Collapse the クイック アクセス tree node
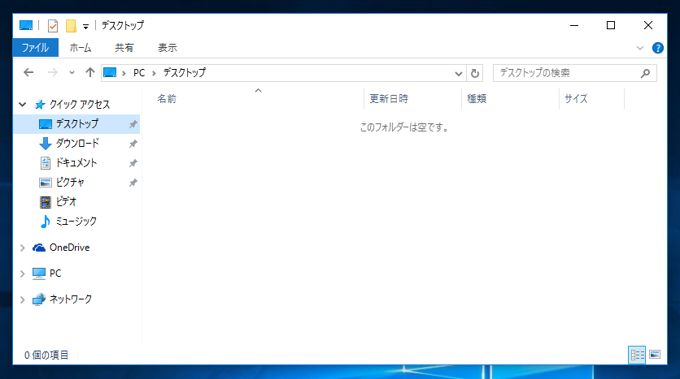 [x=23, y=105]
